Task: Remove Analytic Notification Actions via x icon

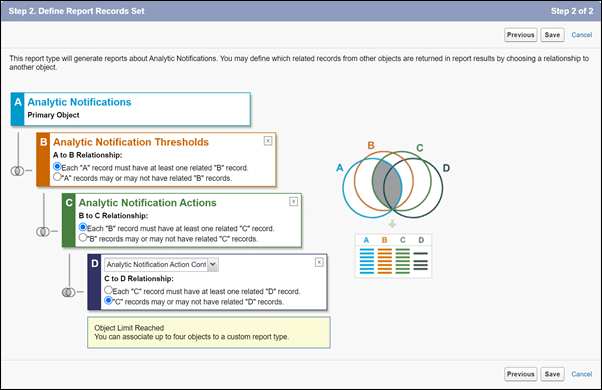Action: pyautogui.click(x=293, y=202)
